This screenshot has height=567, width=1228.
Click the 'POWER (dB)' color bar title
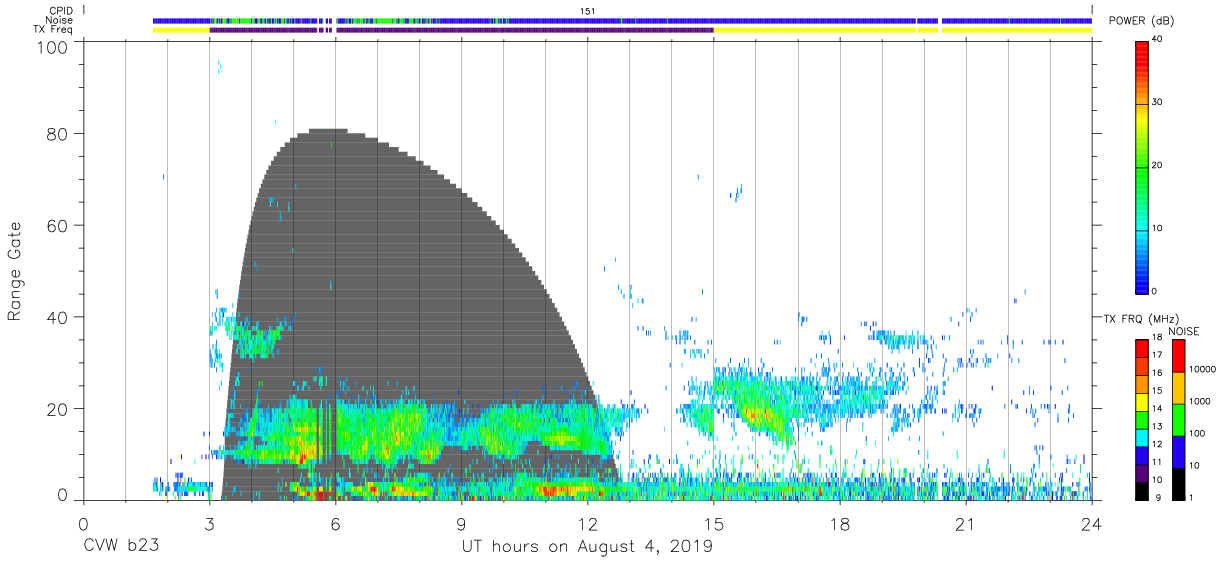coord(1141,21)
